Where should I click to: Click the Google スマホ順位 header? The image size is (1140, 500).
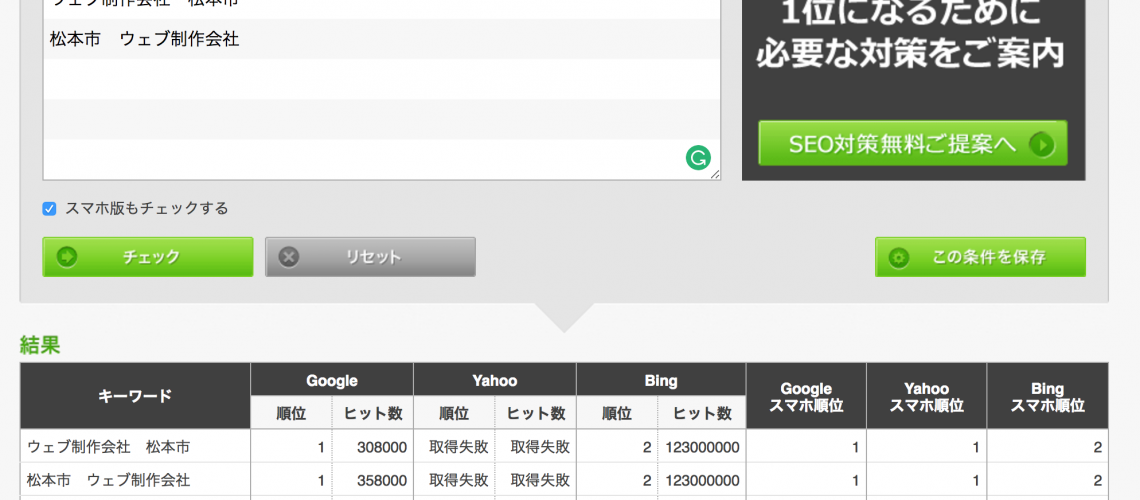(806, 397)
